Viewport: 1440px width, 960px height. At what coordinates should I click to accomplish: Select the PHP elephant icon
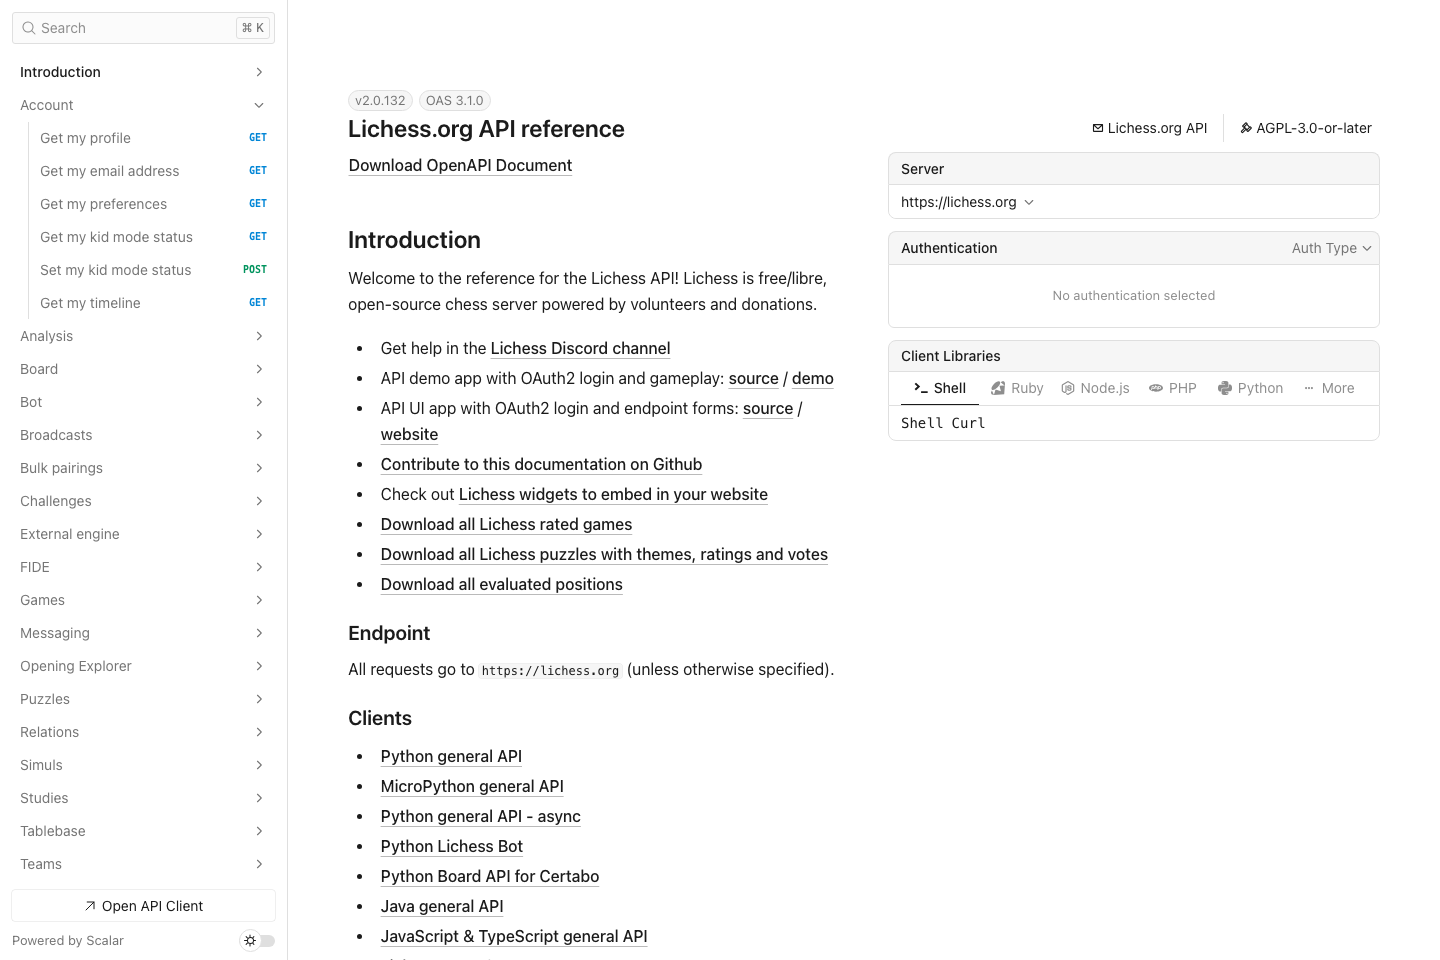click(1157, 388)
